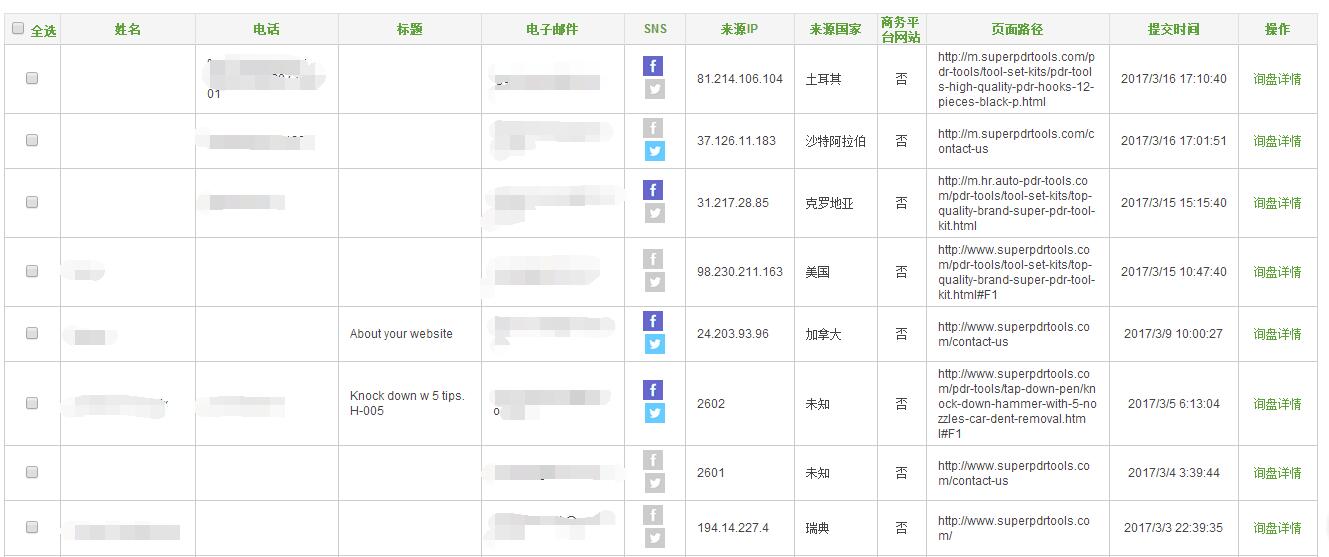Image resolution: width=1329 pixels, height=557 pixels.
Task: Click Twitter icon in the 24.203.93.96 row
Action: tap(654, 344)
